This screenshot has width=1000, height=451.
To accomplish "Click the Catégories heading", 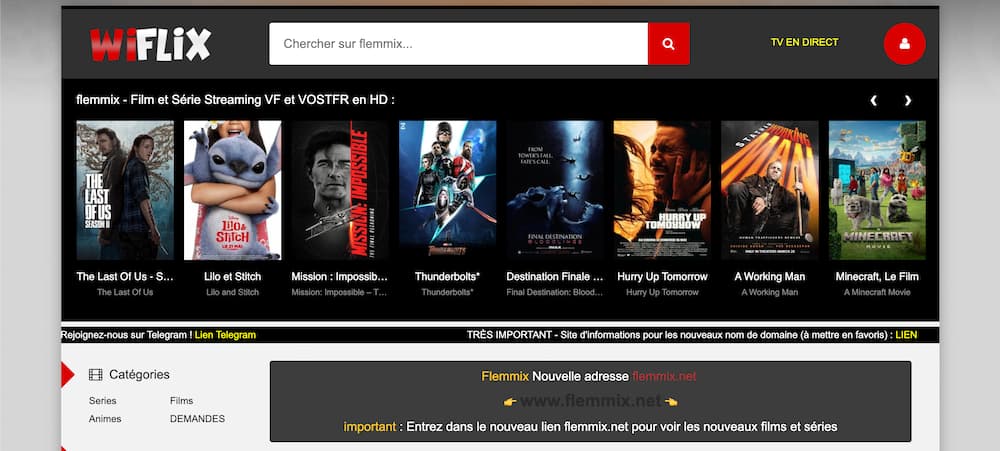I will 139,374.
